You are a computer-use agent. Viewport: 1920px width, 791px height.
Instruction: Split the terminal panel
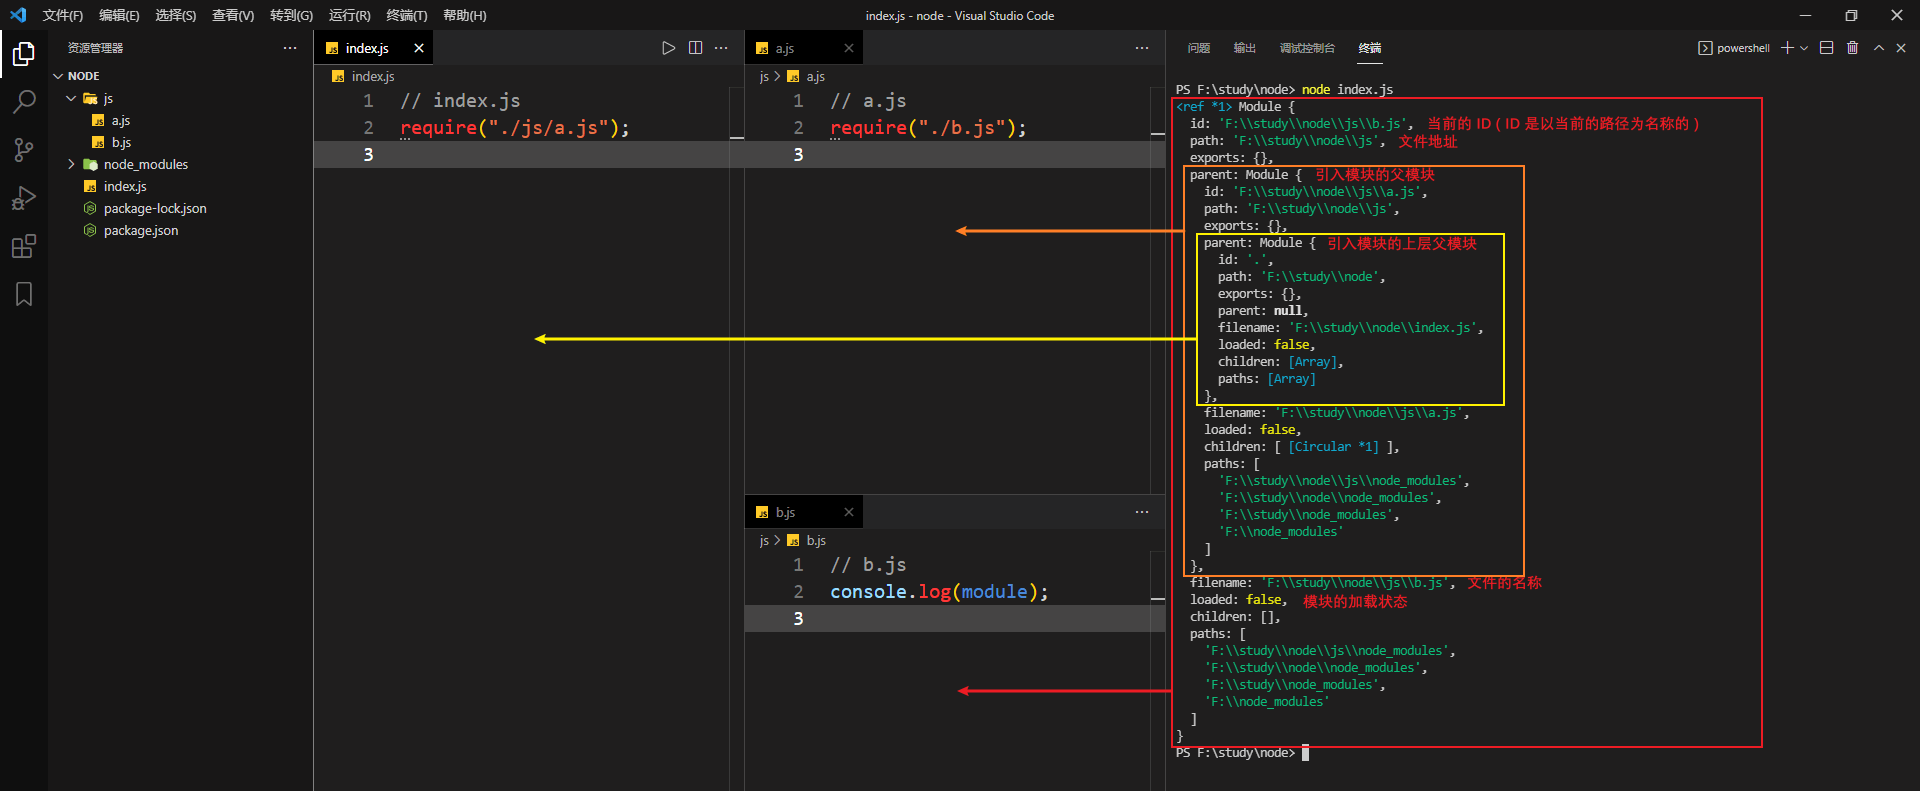[x=1826, y=48]
